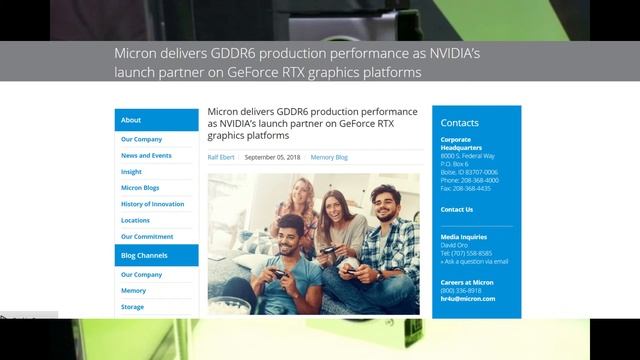Click the Media Inquiries label
Image resolution: width=640 pixels, height=360 pixels.
[x=463, y=237]
